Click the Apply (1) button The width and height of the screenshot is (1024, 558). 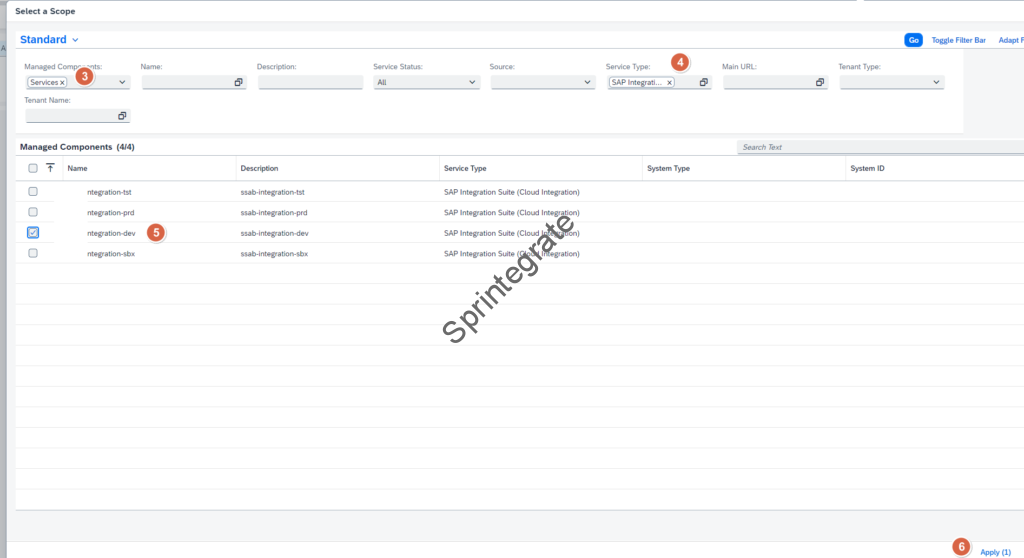point(995,552)
